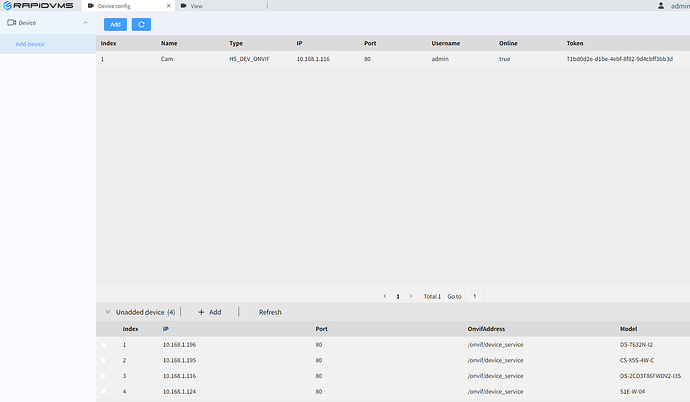The height and width of the screenshot is (402, 690).
Task: Switch to the View tab
Action: point(196,6)
